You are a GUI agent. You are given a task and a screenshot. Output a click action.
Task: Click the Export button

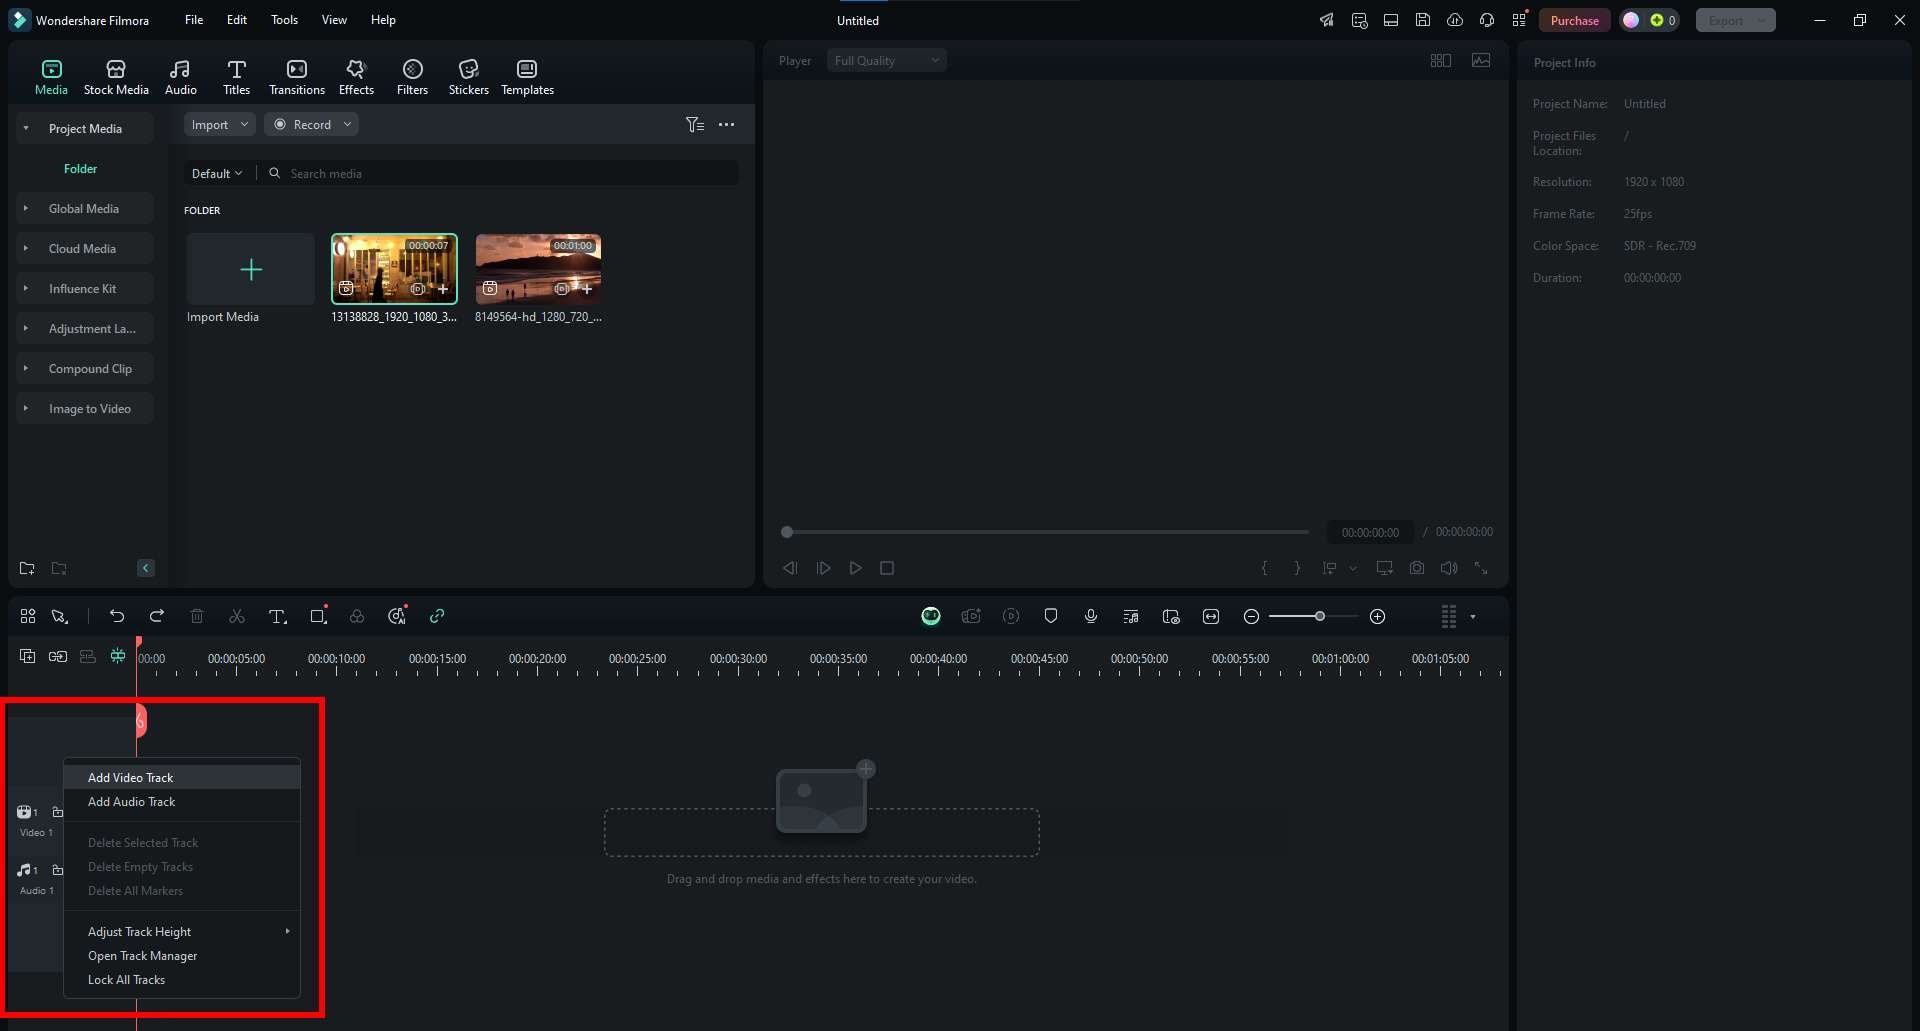1735,20
